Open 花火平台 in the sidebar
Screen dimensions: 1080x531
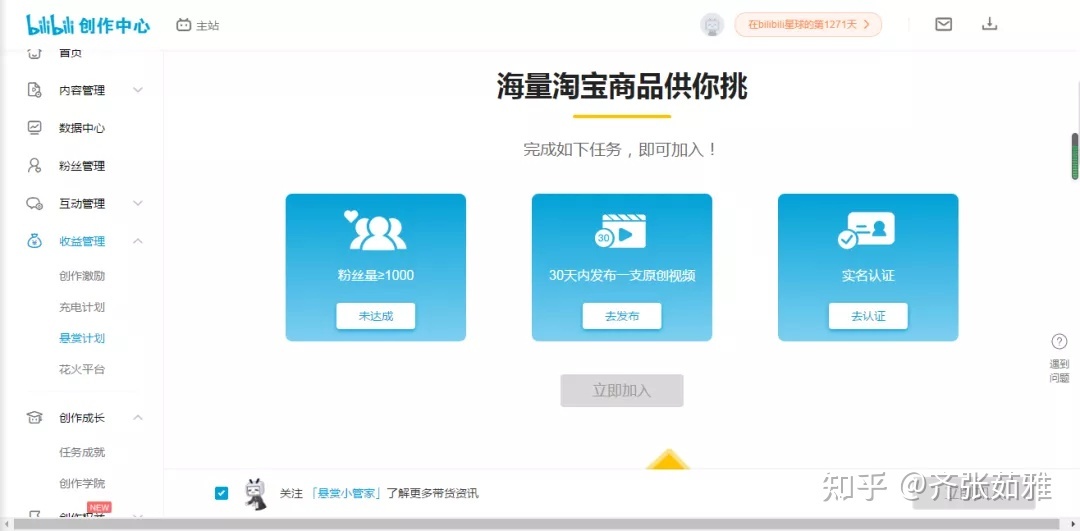[82, 369]
